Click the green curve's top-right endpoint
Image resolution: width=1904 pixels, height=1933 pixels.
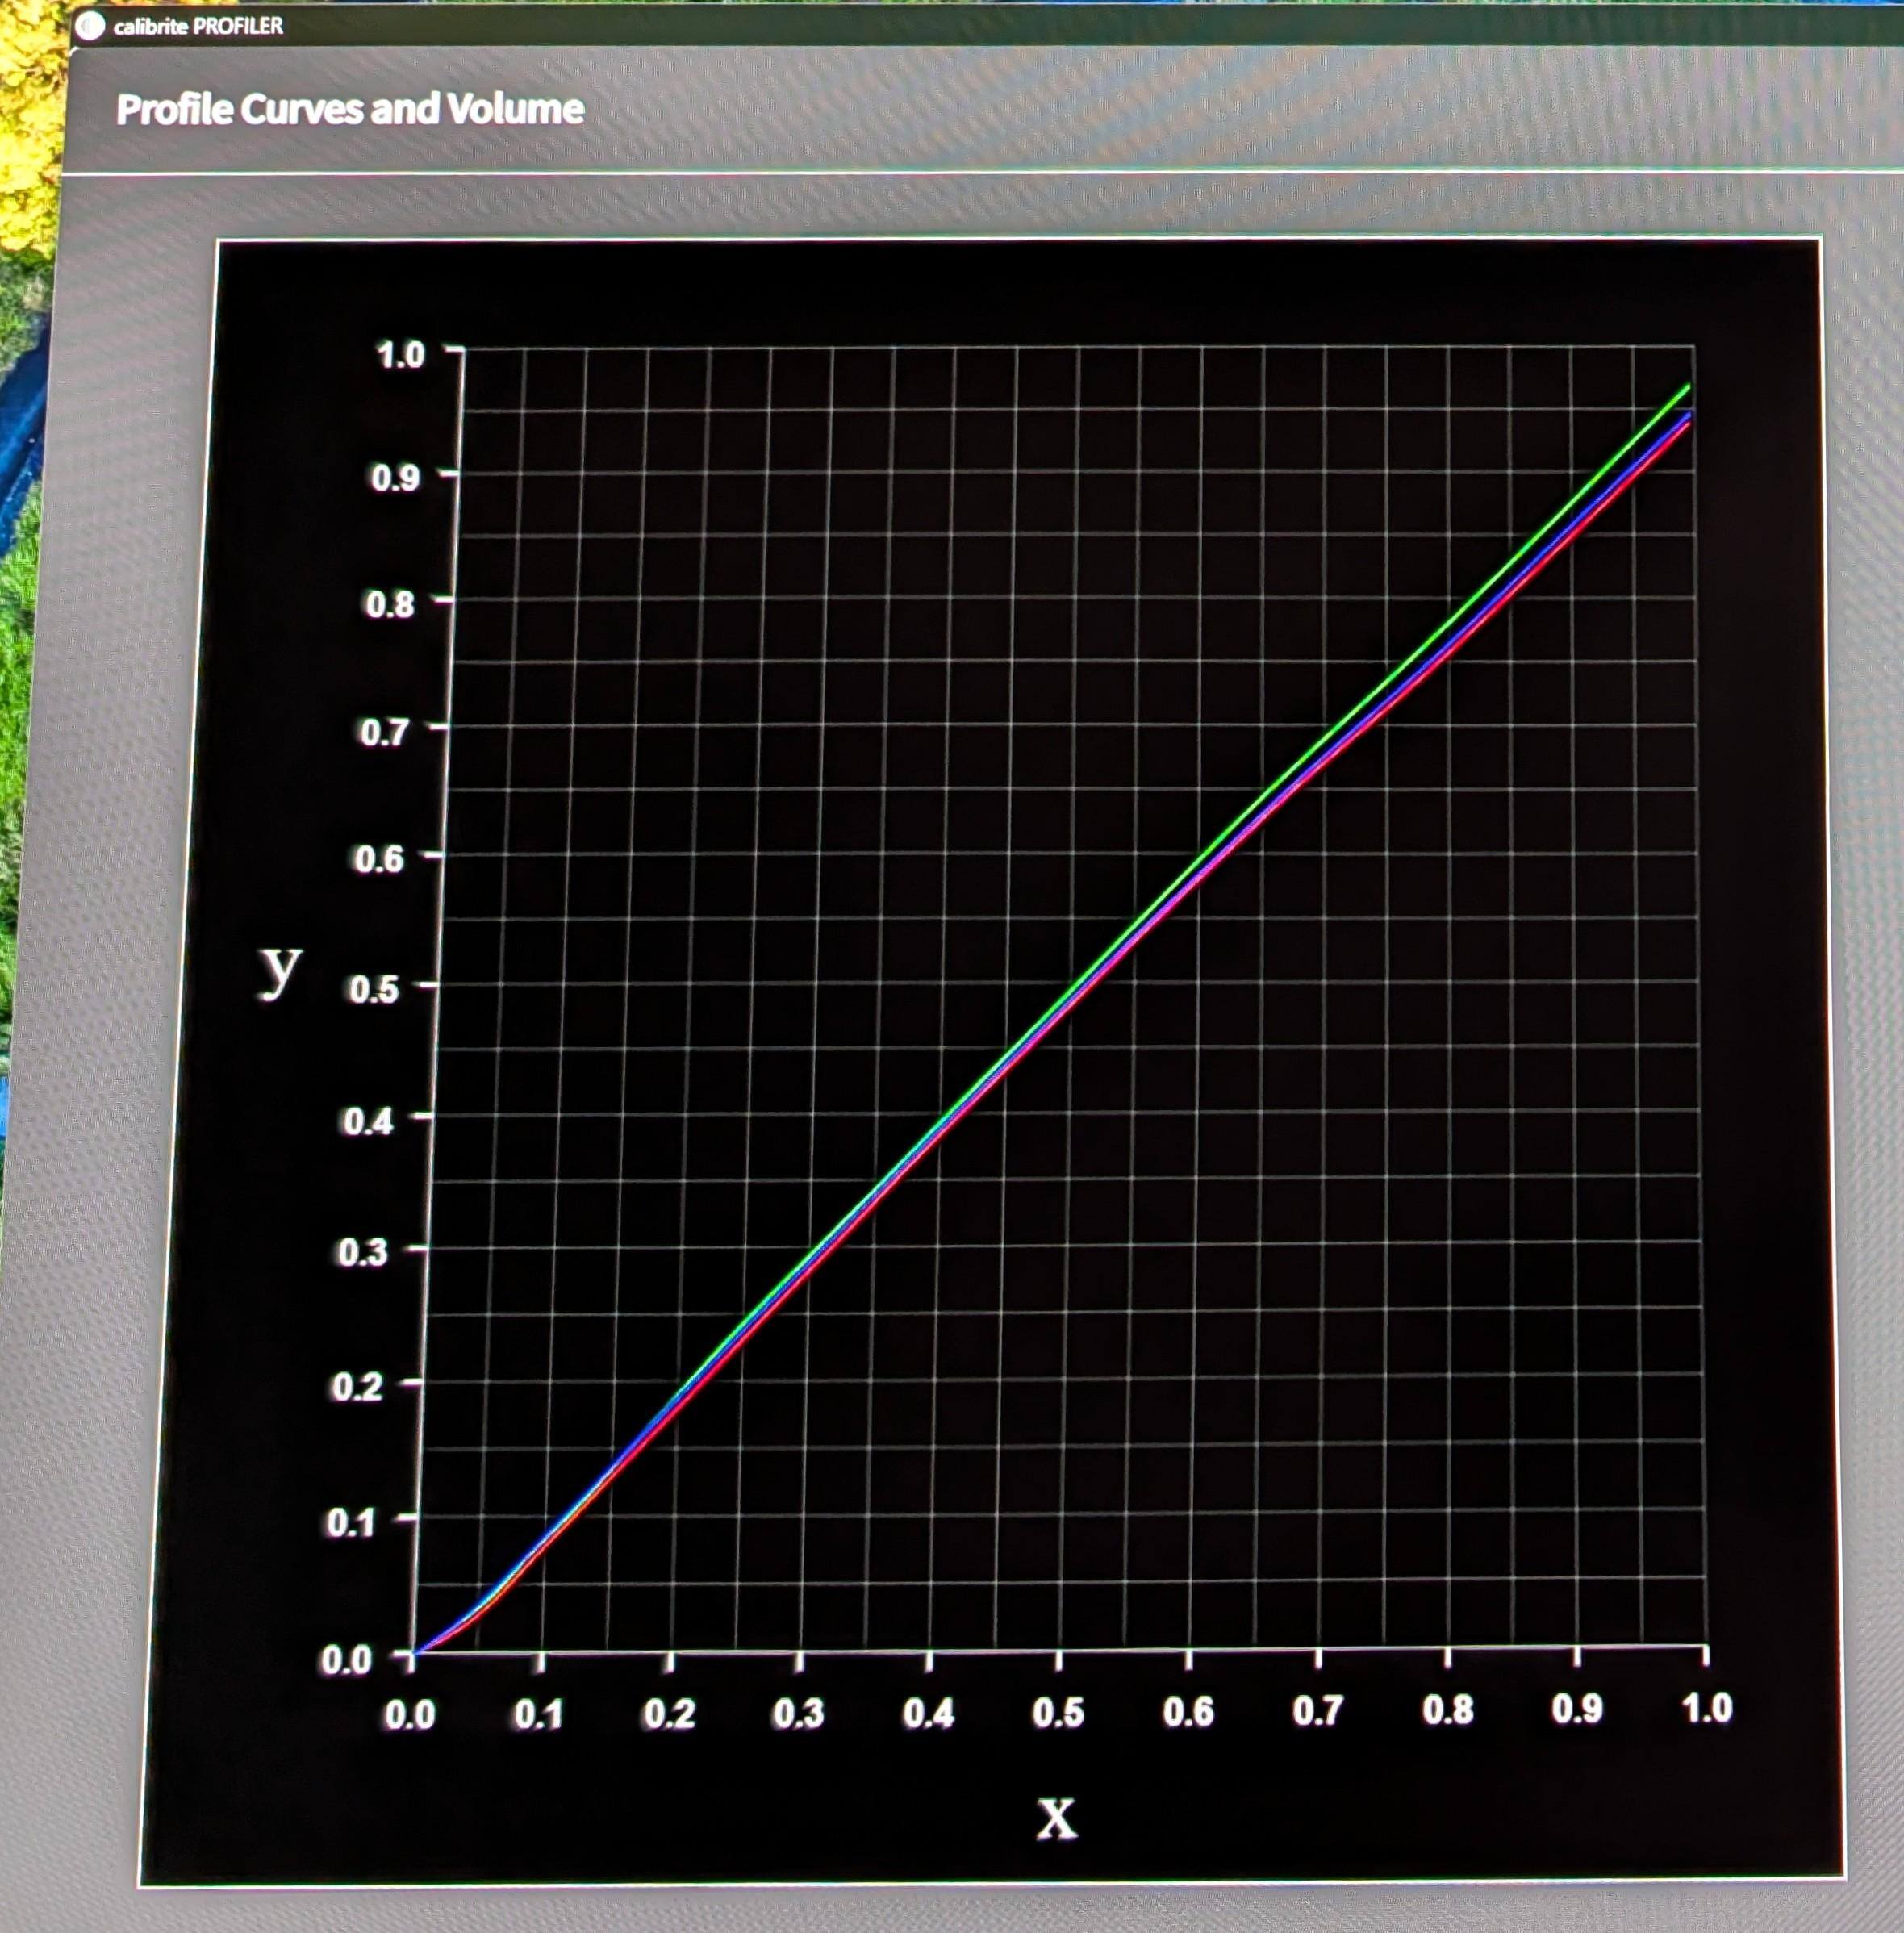point(1688,386)
